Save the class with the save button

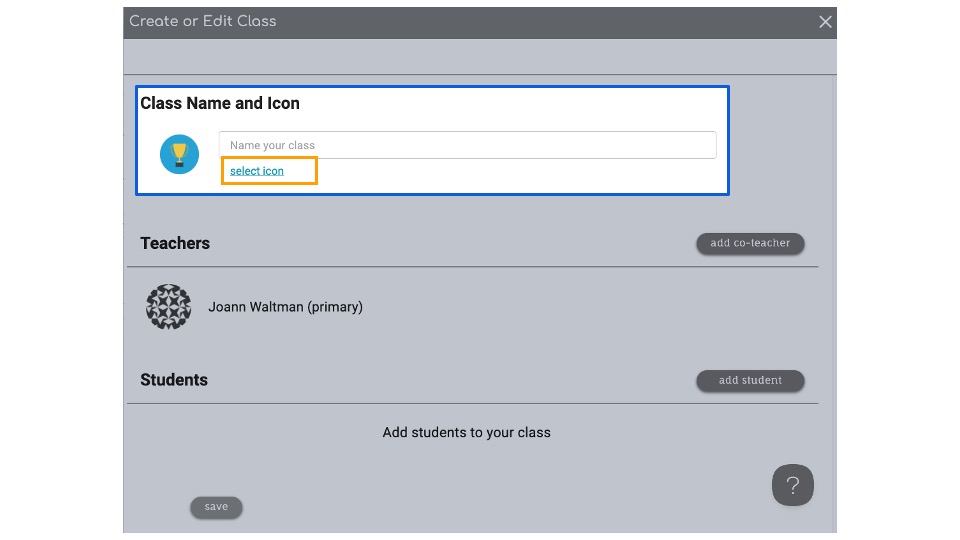(x=216, y=507)
